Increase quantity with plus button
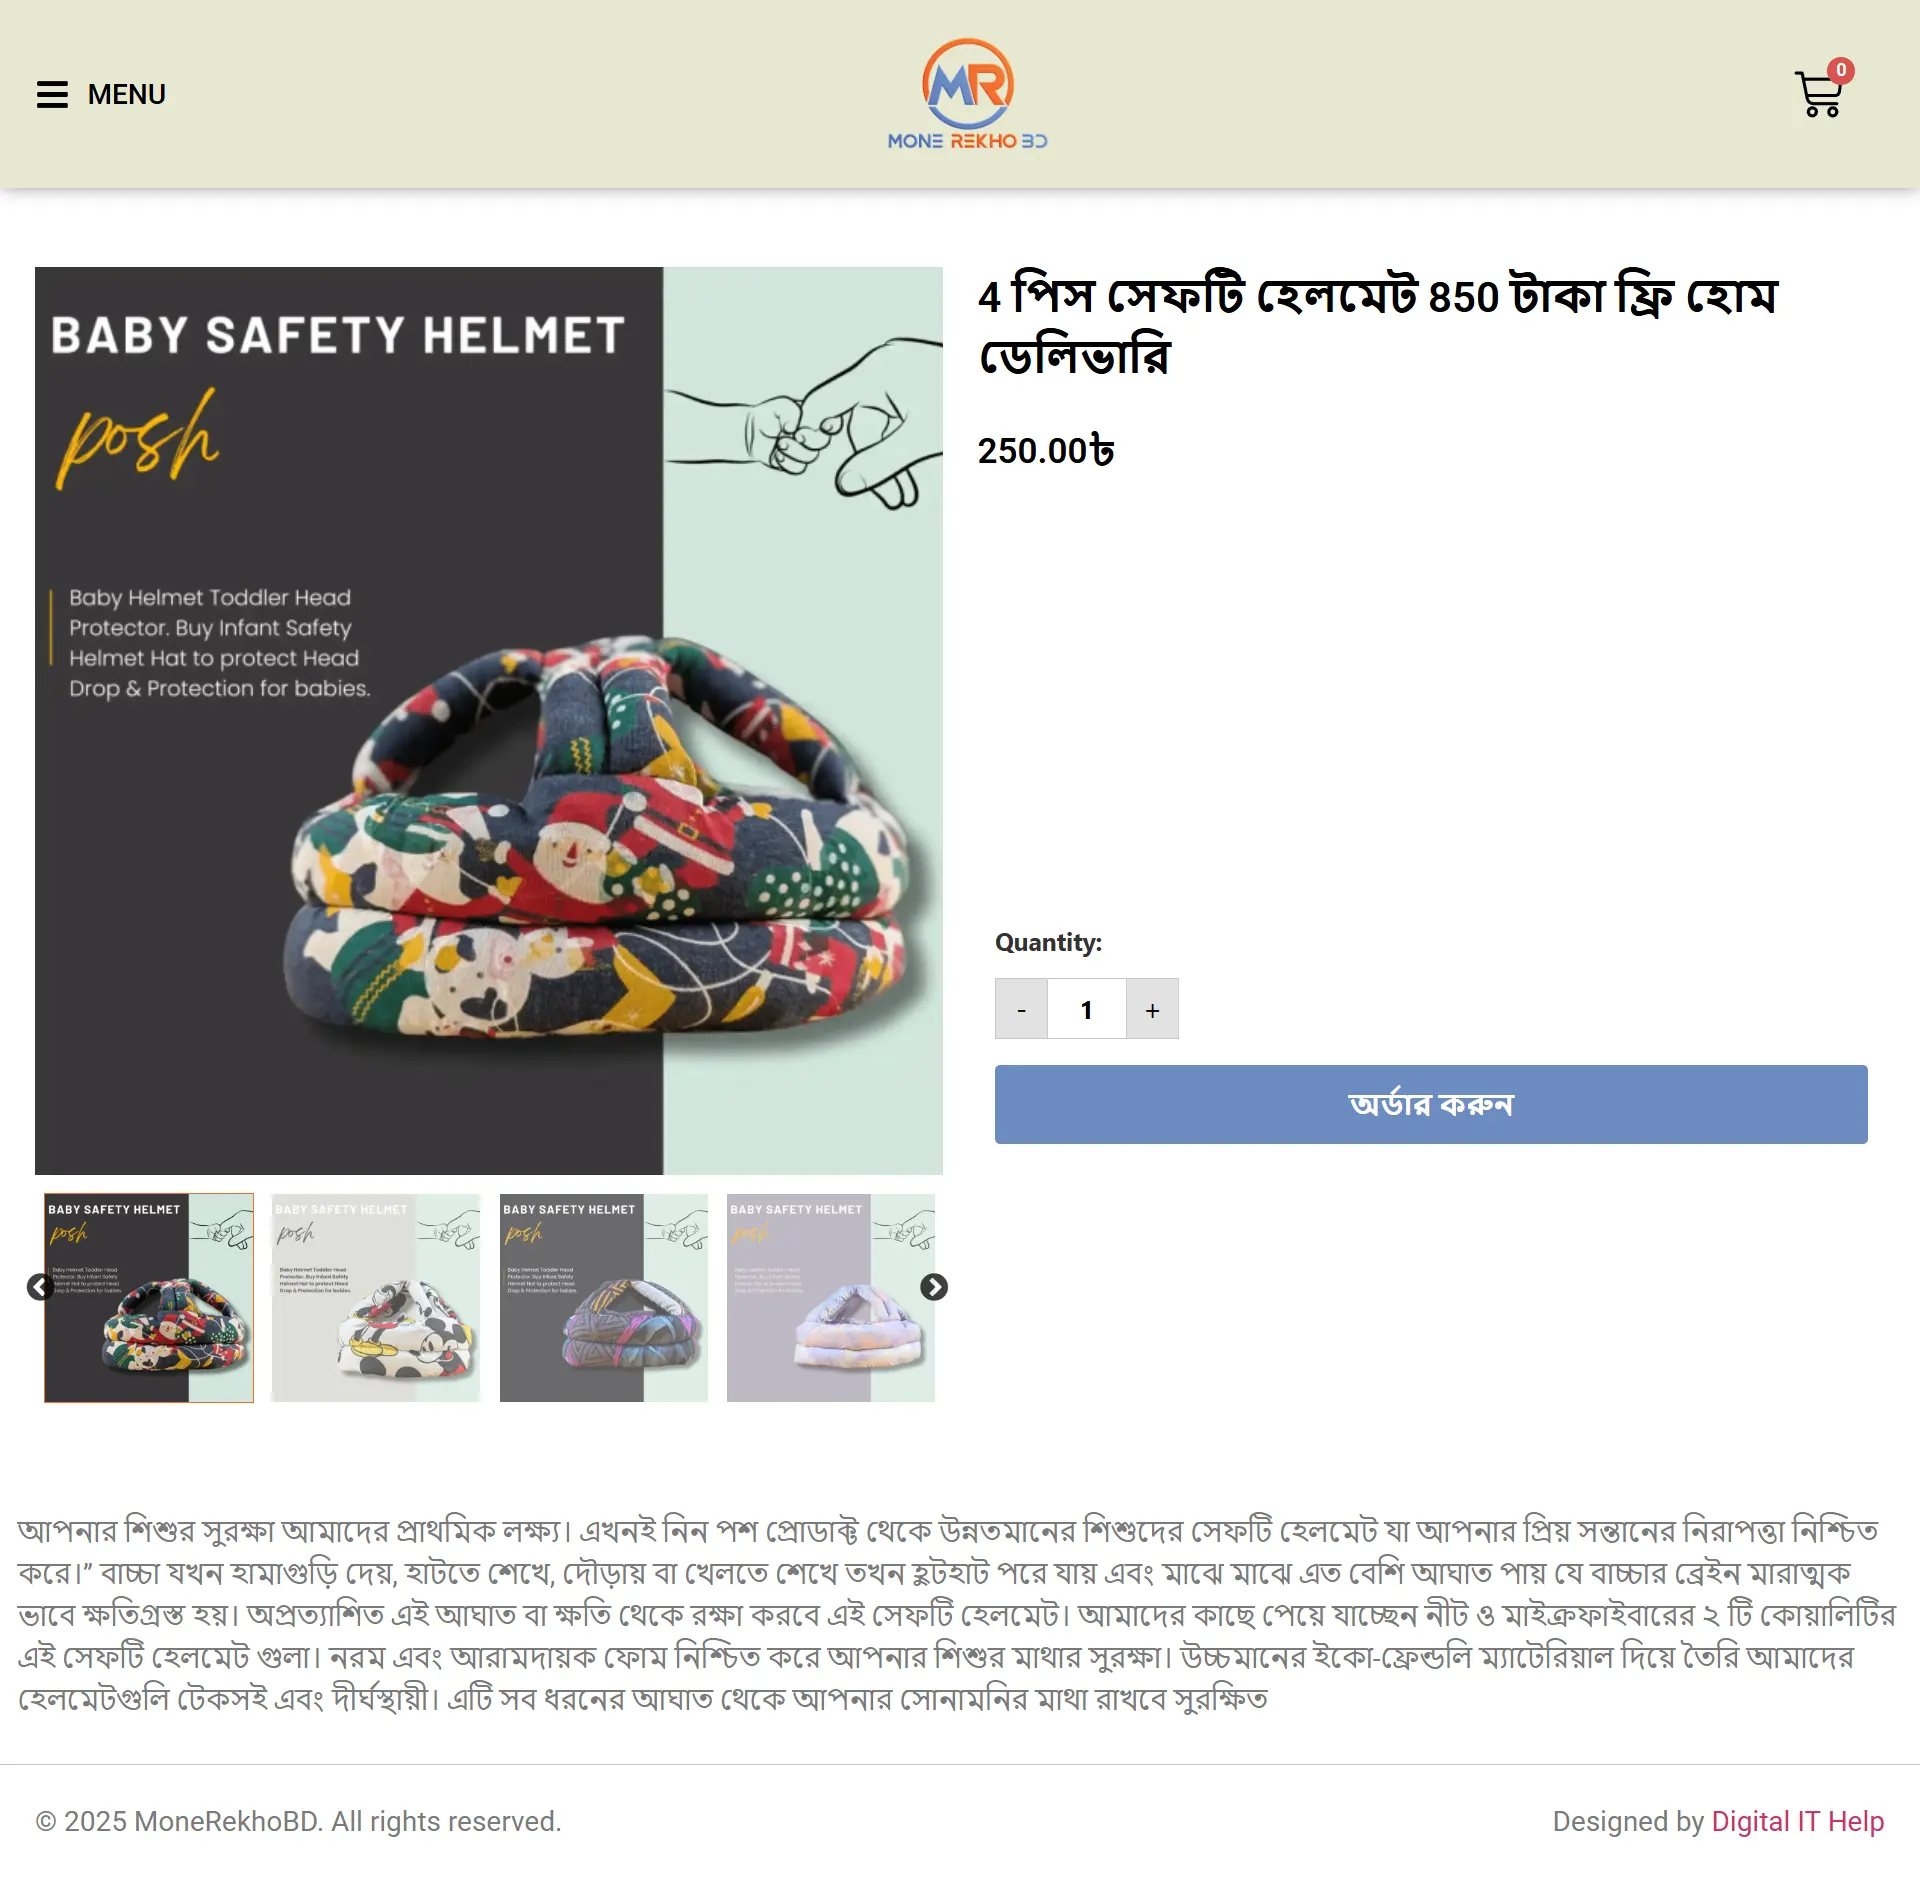The width and height of the screenshot is (1920, 1893). click(1152, 1009)
